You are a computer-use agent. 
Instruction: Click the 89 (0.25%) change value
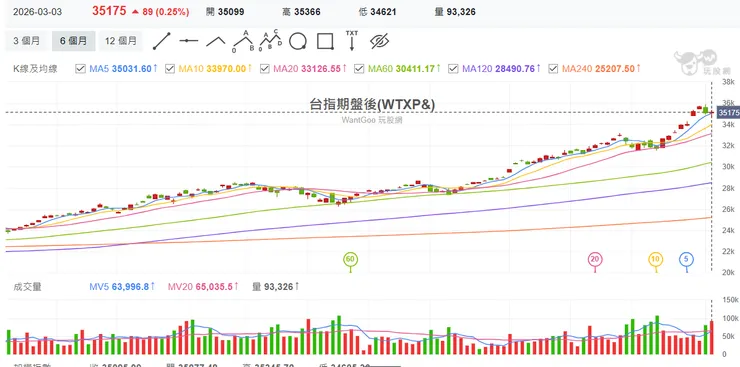[166, 12]
